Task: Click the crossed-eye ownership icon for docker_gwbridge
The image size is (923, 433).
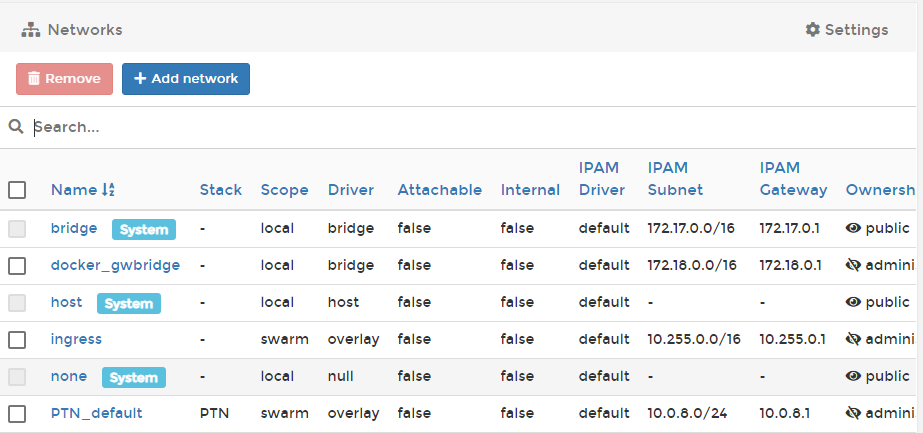Action: 853,265
